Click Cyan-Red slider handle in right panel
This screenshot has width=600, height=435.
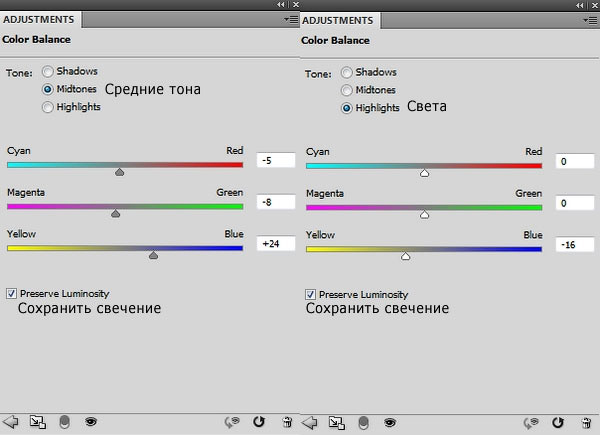(x=424, y=173)
